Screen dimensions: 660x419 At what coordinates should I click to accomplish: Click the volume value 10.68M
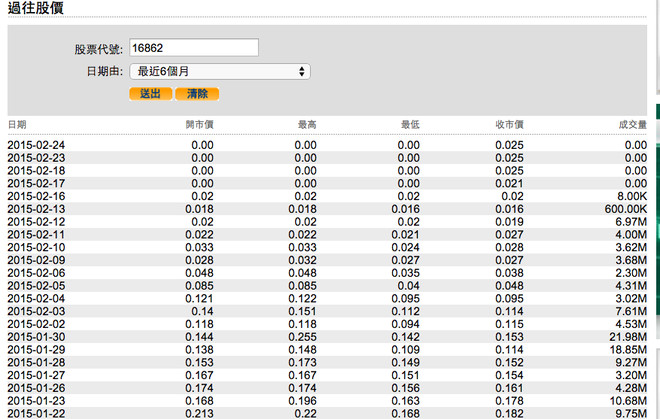[x=628, y=401]
